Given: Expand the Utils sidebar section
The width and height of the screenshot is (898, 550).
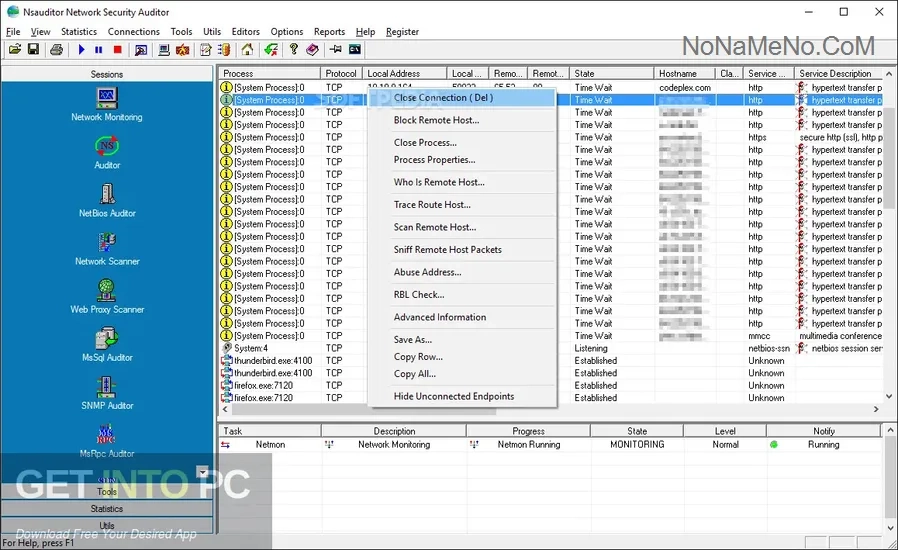Looking at the screenshot, I should [x=107, y=525].
